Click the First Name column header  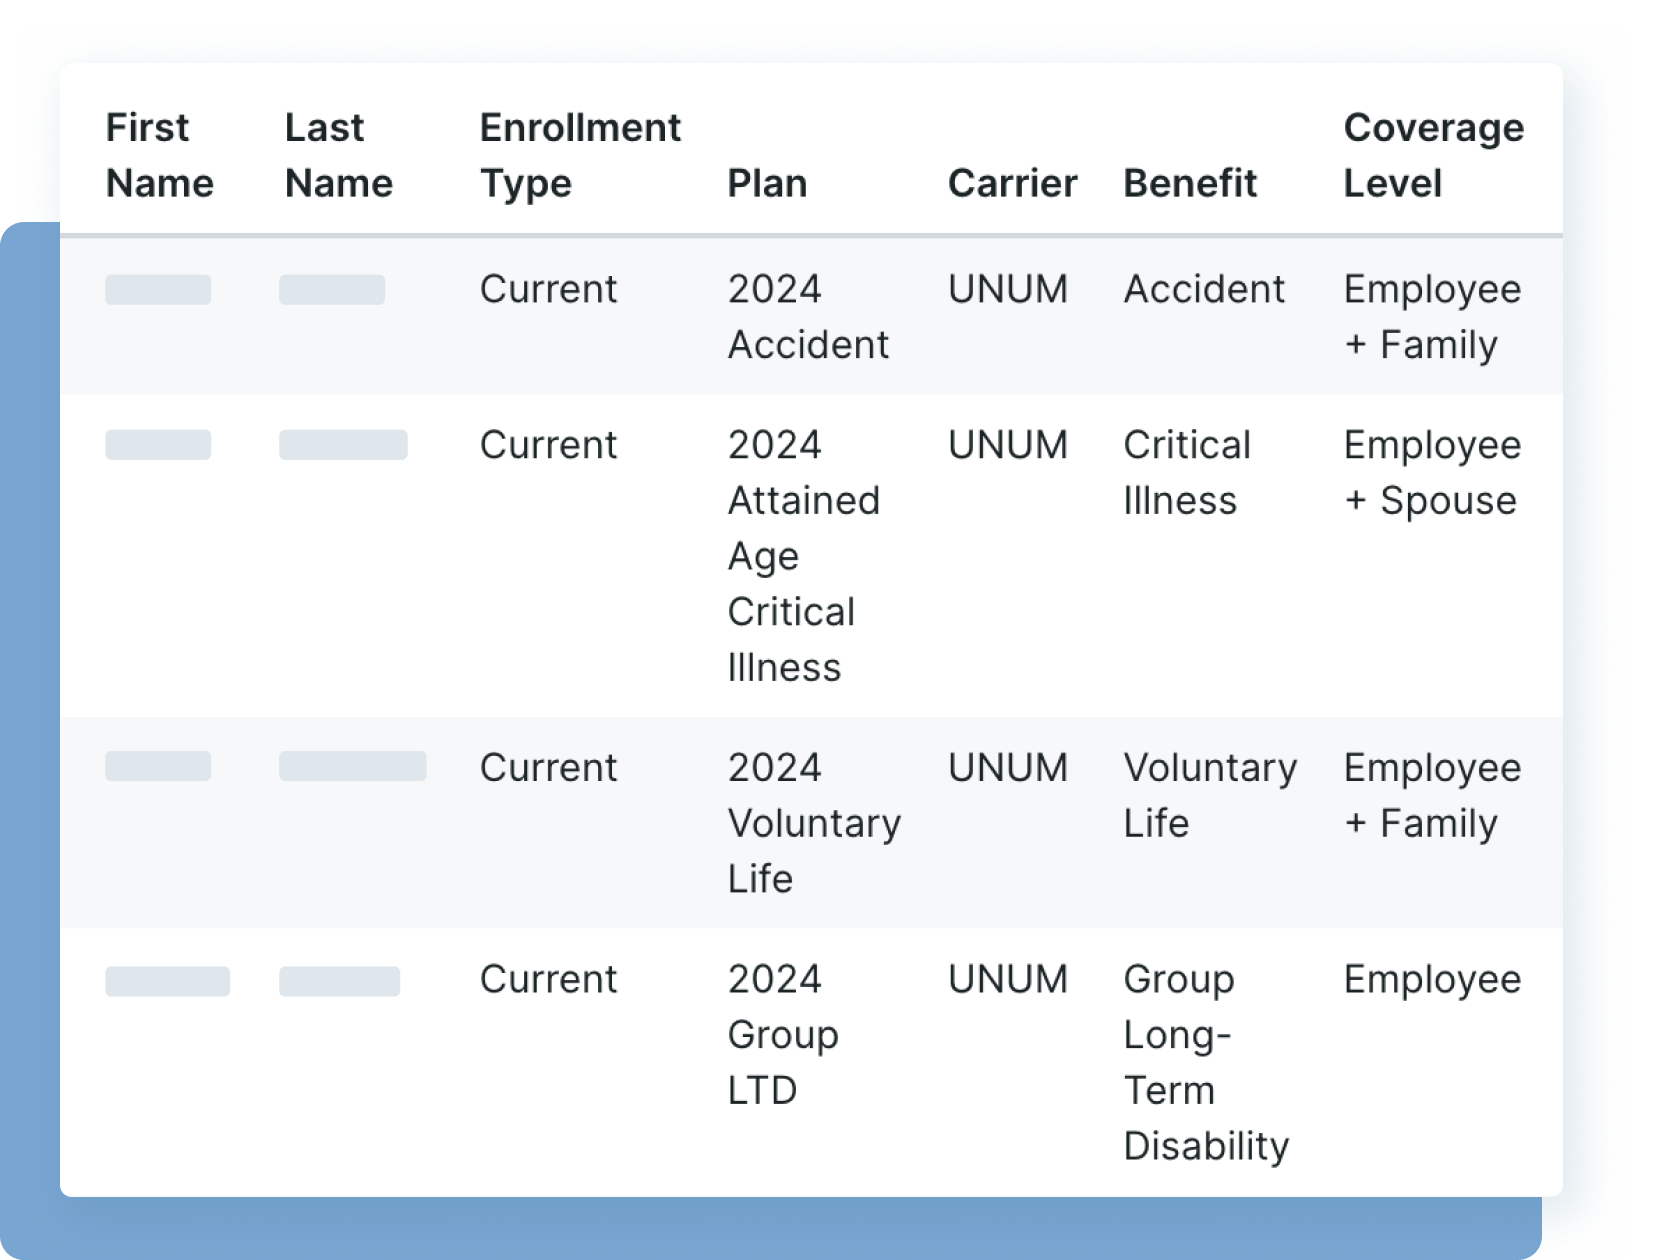pos(160,156)
